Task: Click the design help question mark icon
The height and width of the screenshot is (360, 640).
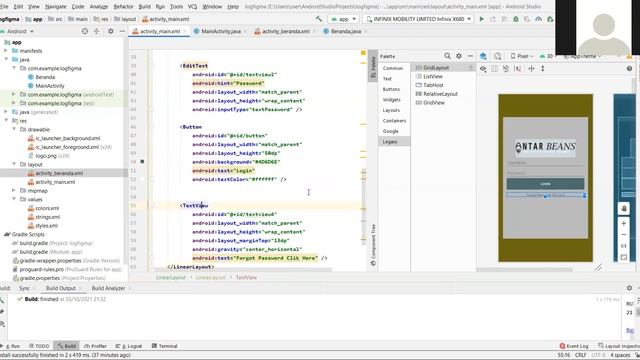Action: click(629, 69)
